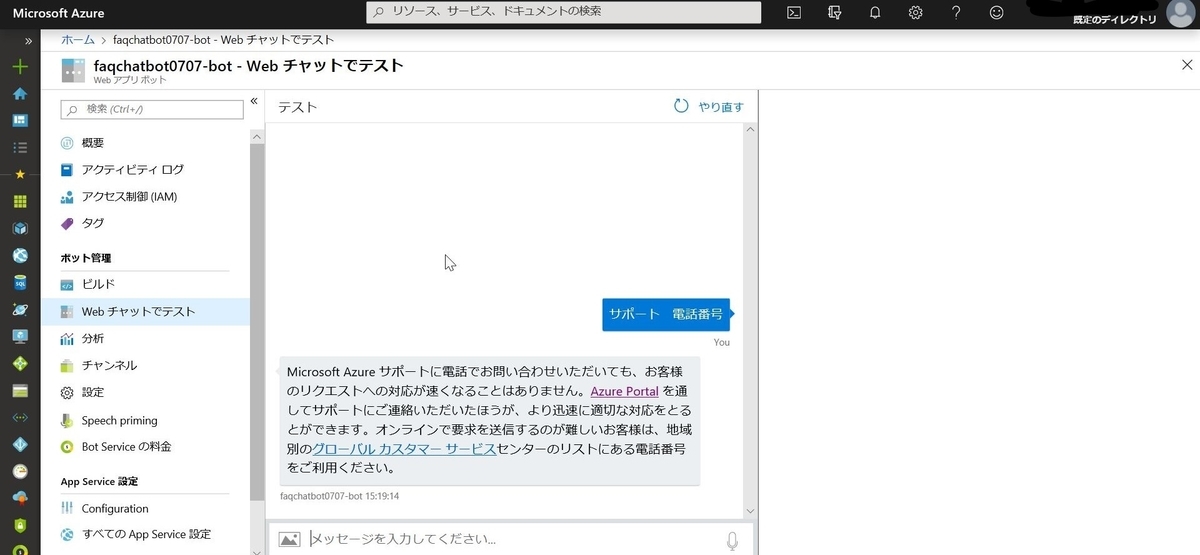Image resolution: width=1200 pixels, height=555 pixels.
Task: Open portal Settings gear icon
Action: click(x=915, y=13)
